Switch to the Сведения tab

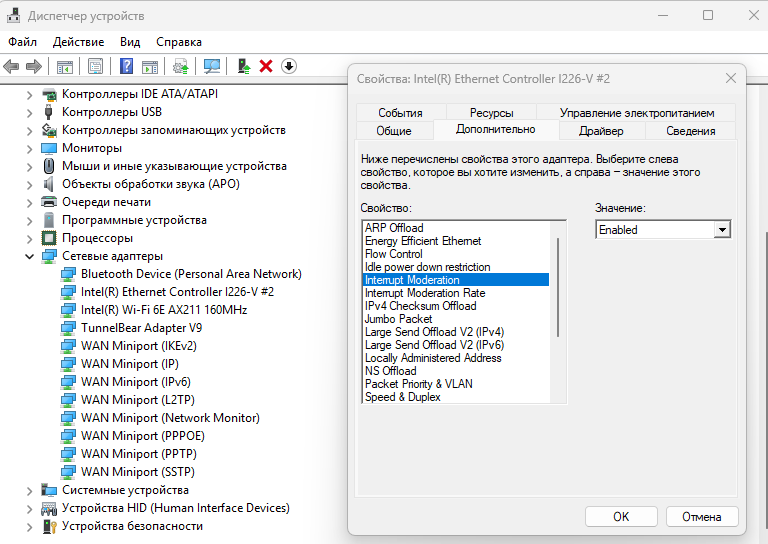pyautogui.click(x=691, y=131)
